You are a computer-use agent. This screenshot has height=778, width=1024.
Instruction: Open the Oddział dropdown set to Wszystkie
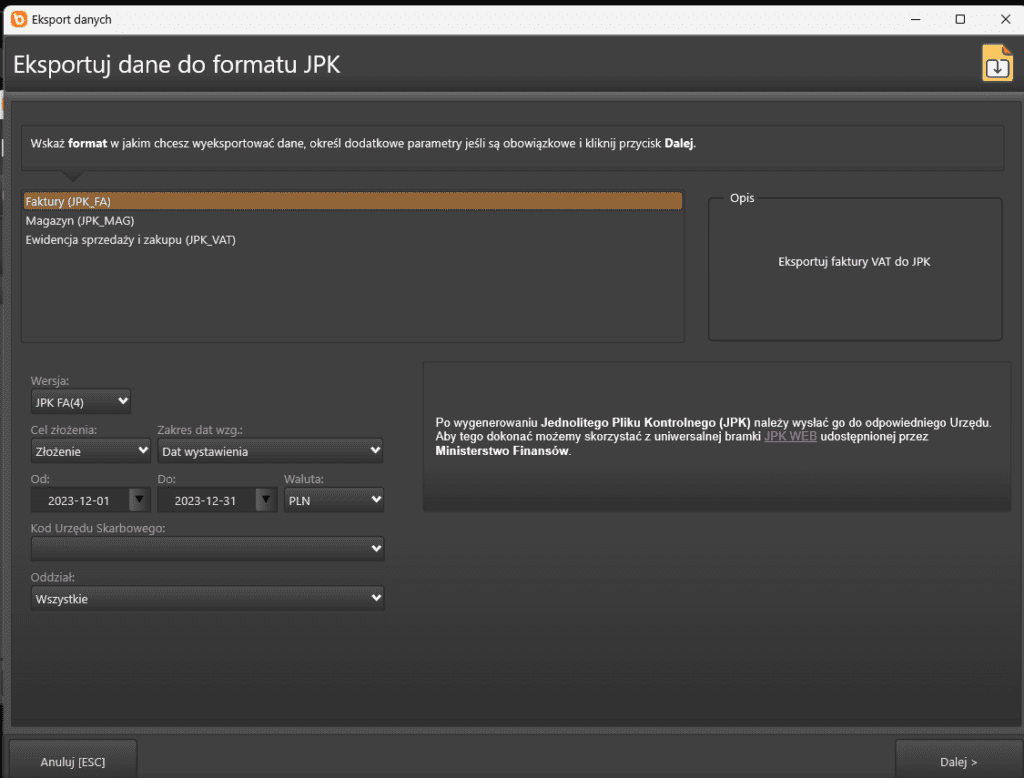[x=207, y=598]
